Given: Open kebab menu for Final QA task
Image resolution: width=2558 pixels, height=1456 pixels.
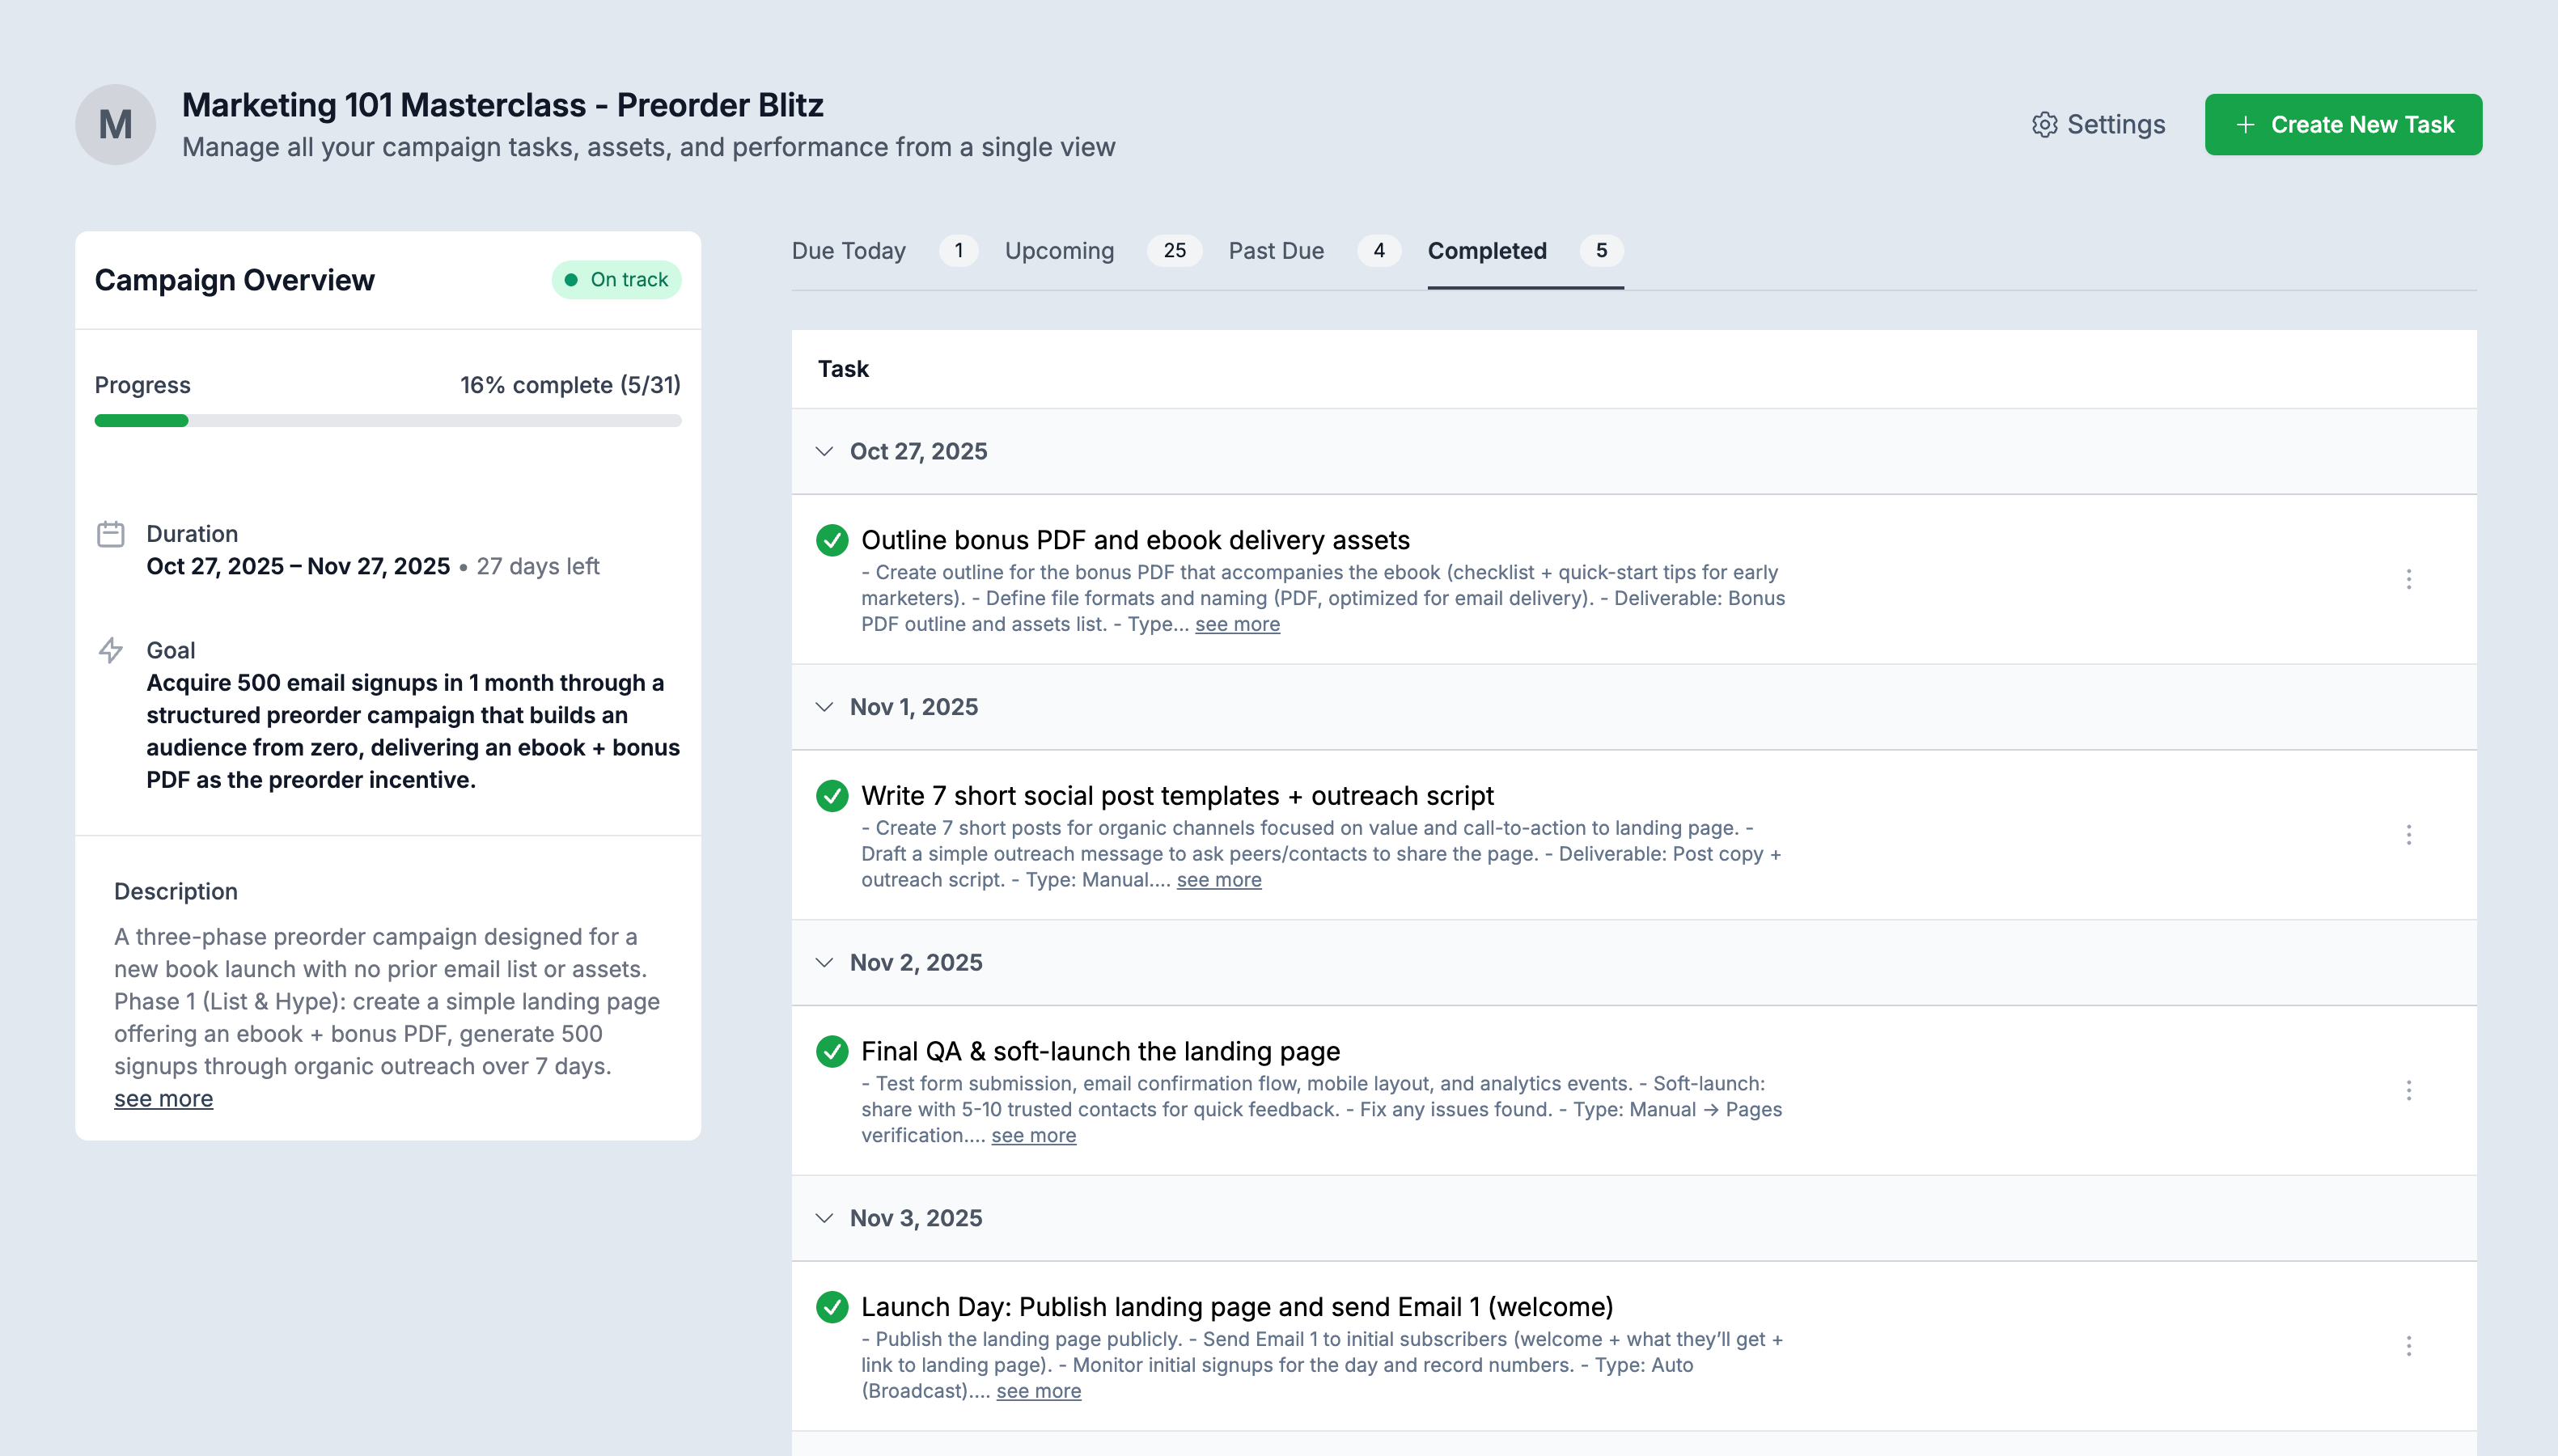Looking at the screenshot, I should [x=2408, y=1090].
